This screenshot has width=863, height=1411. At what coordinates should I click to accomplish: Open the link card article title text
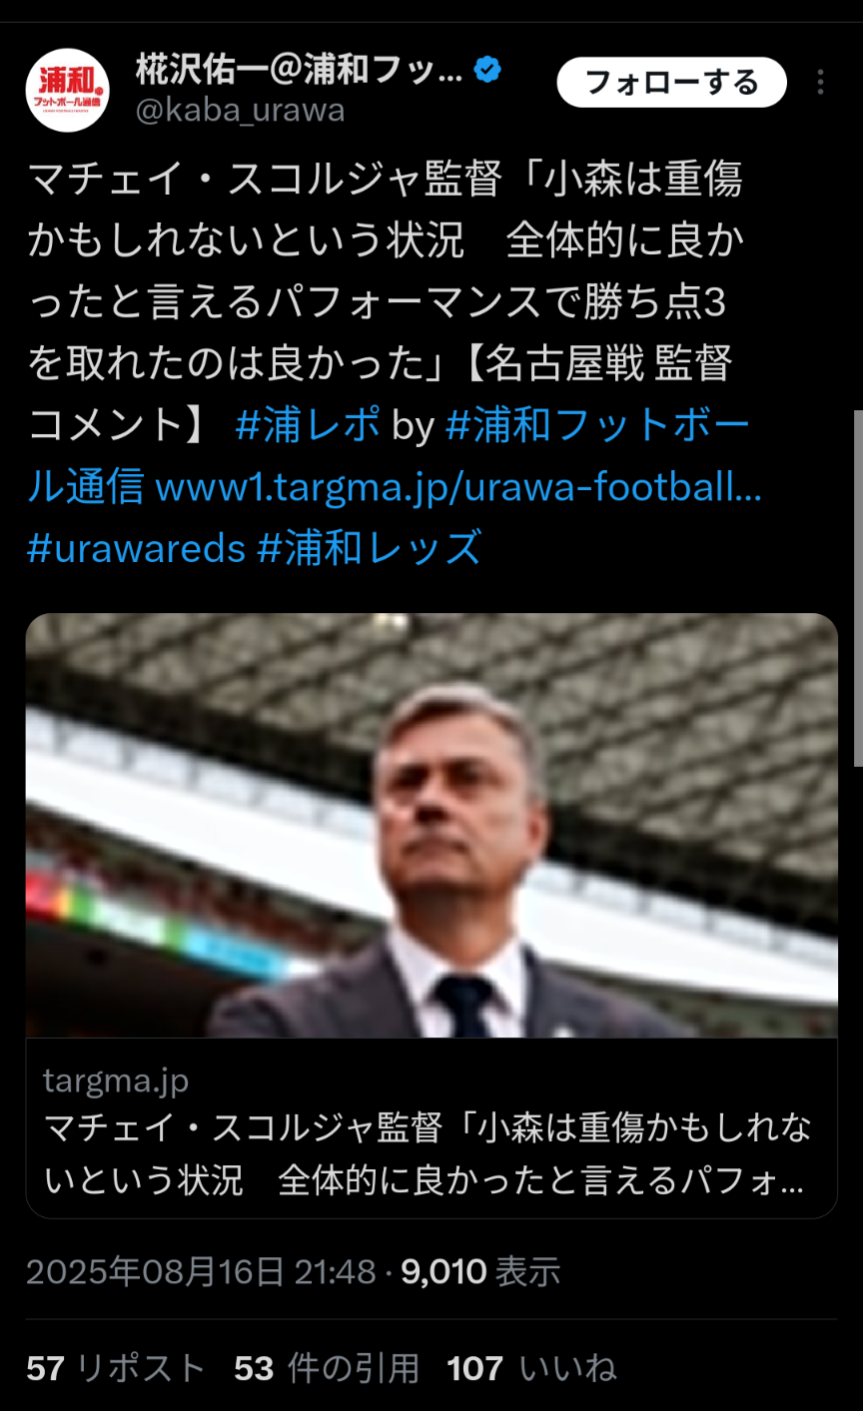point(428,1154)
